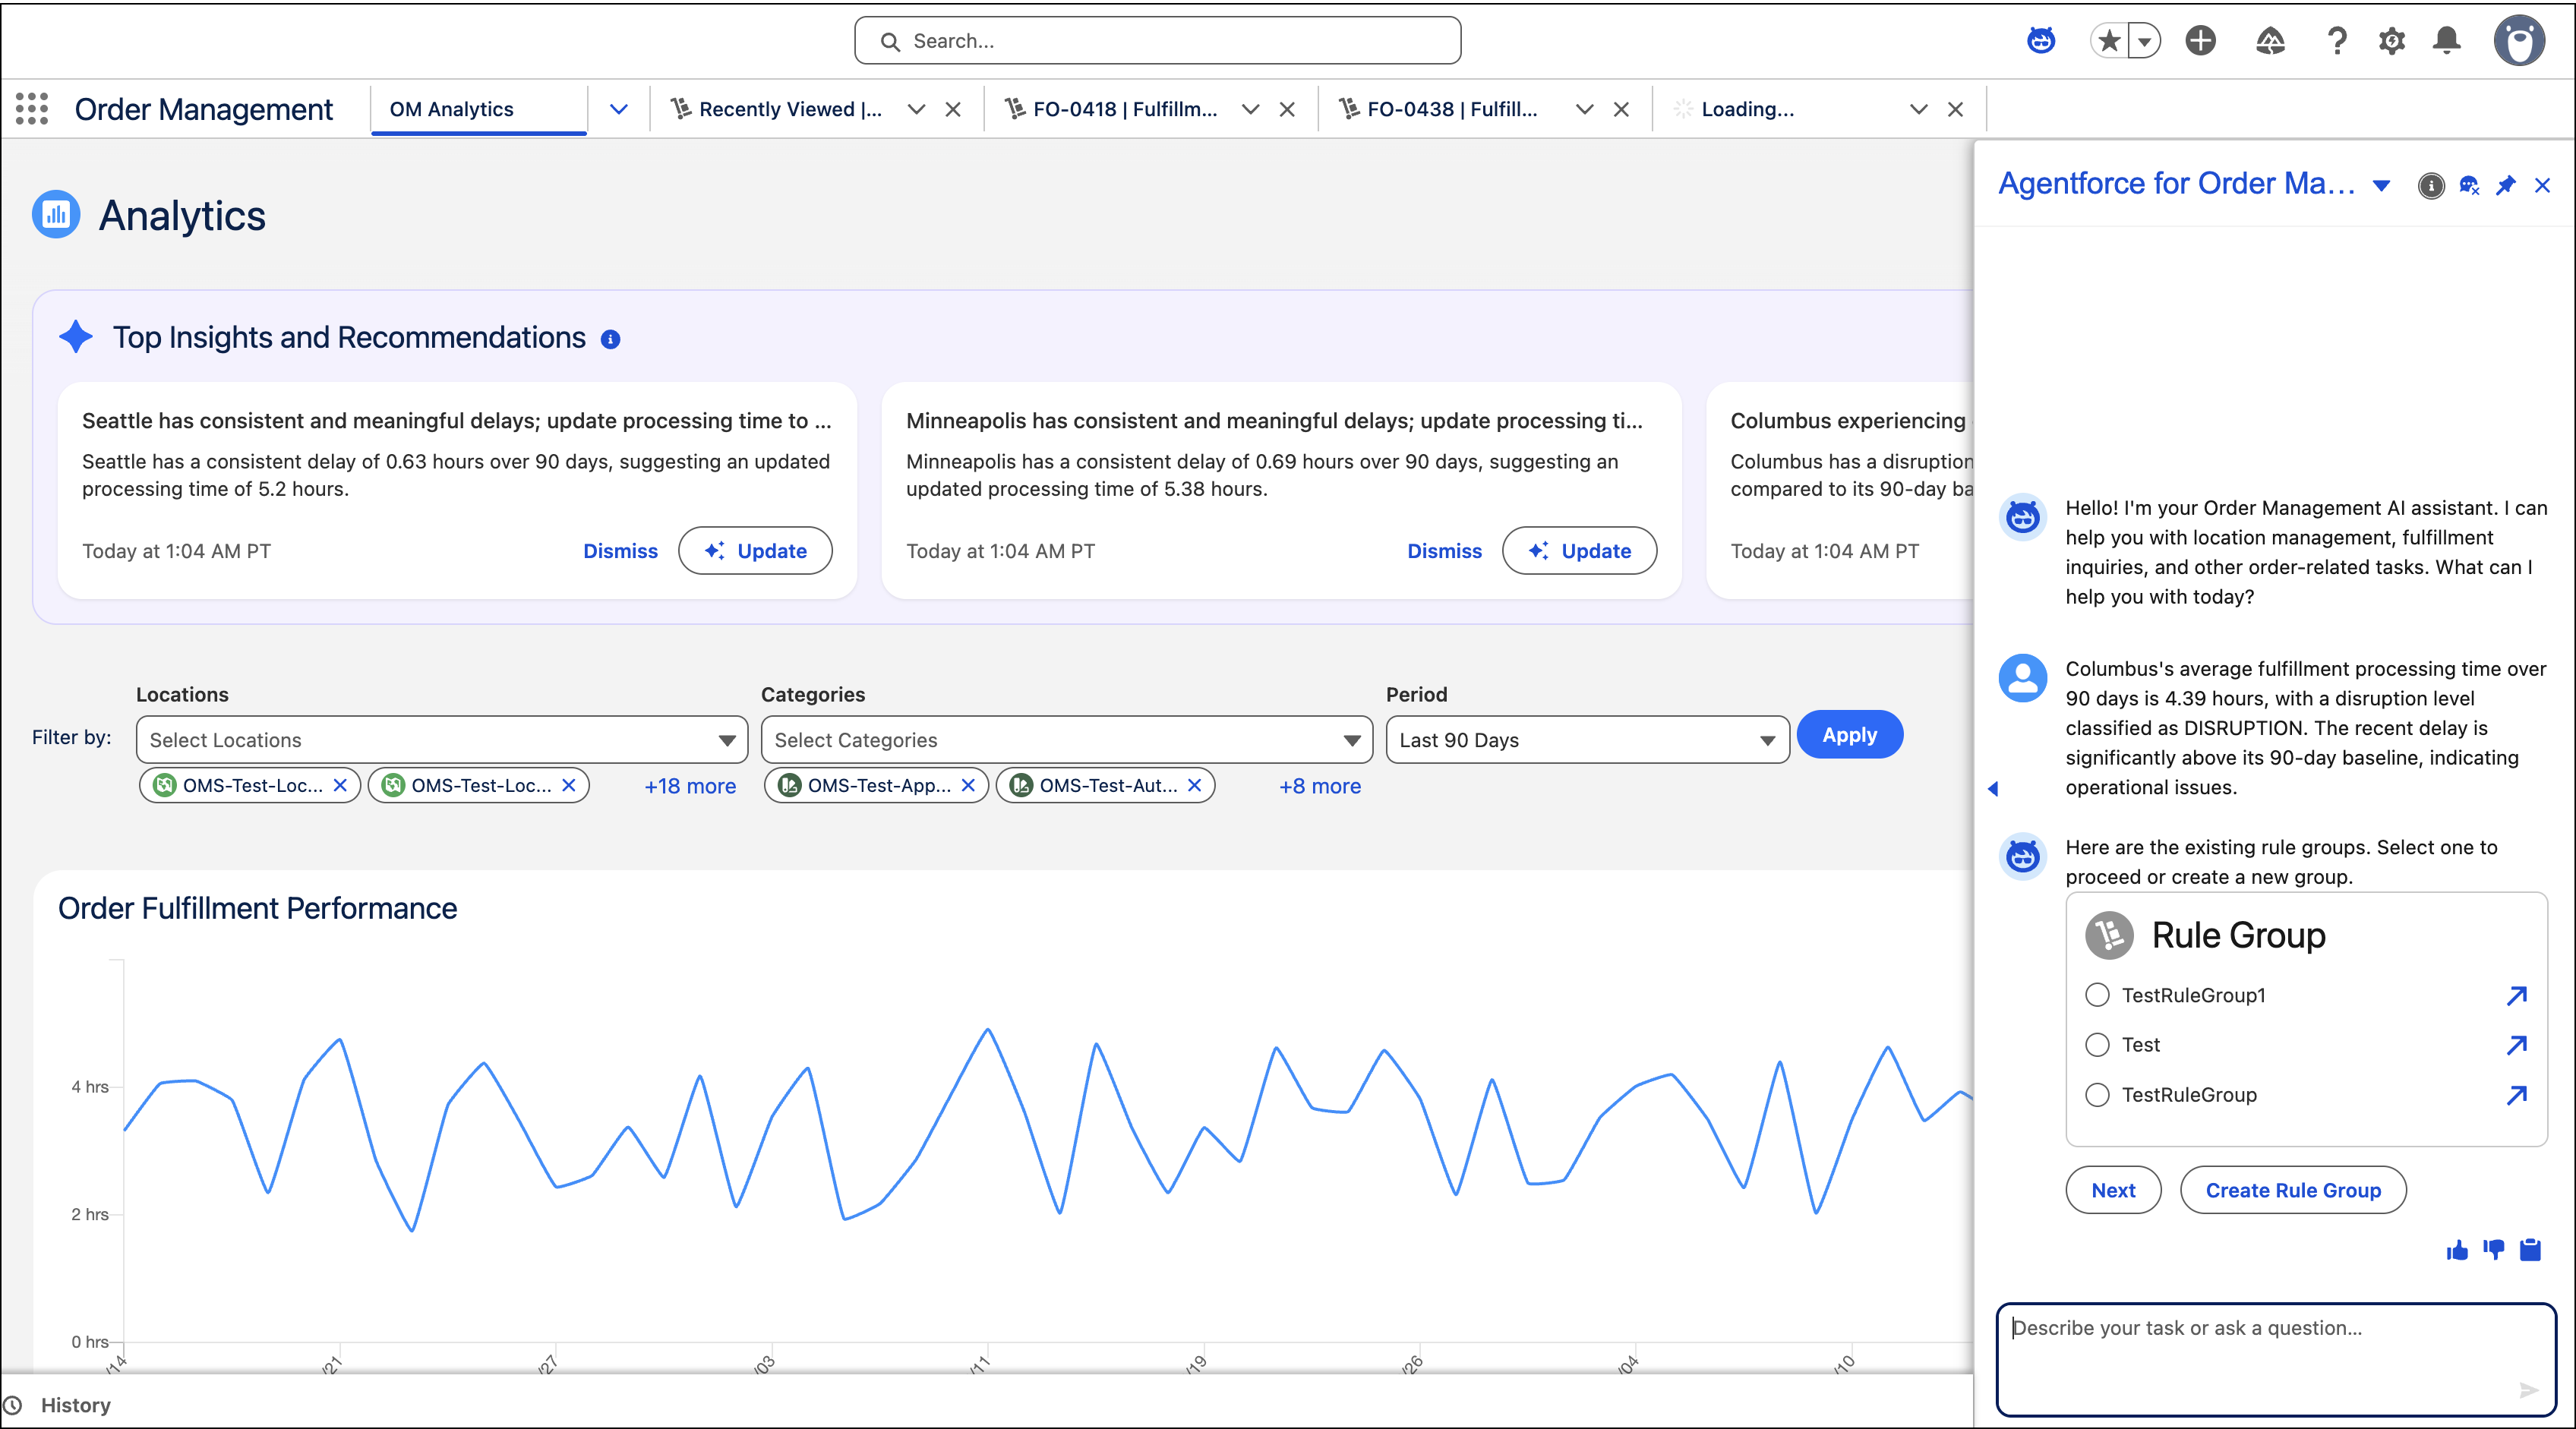Screen dimensions: 2576x1429
Task: Open the Test rule group arrow icon
Action: pyautogui.click(x=2517, y=1045)
